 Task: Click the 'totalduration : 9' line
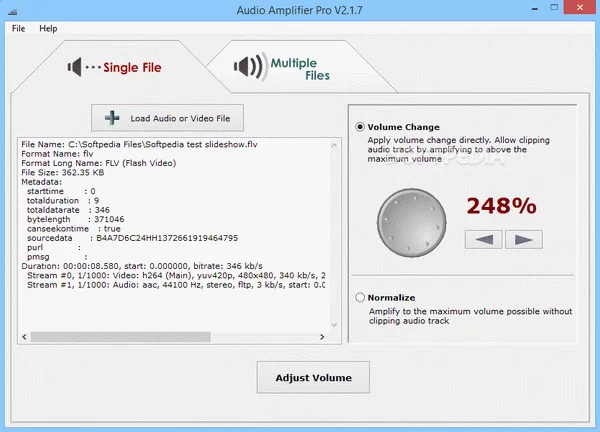tap(63, 201)
